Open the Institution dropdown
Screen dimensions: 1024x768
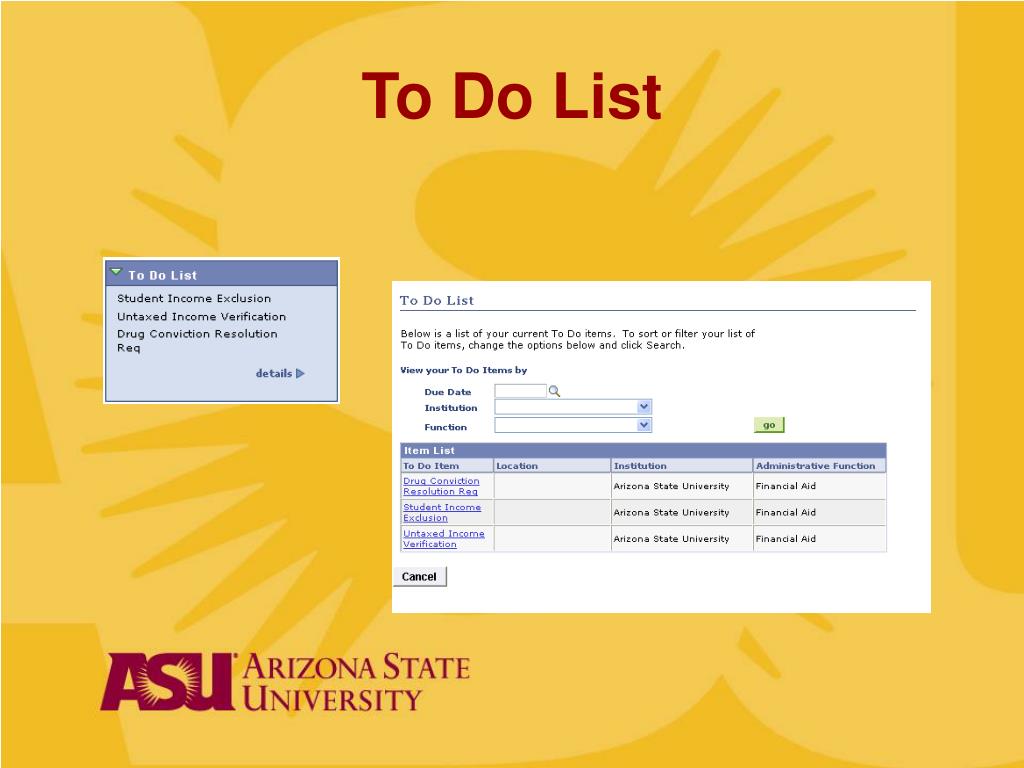click(x=643, y=407)
